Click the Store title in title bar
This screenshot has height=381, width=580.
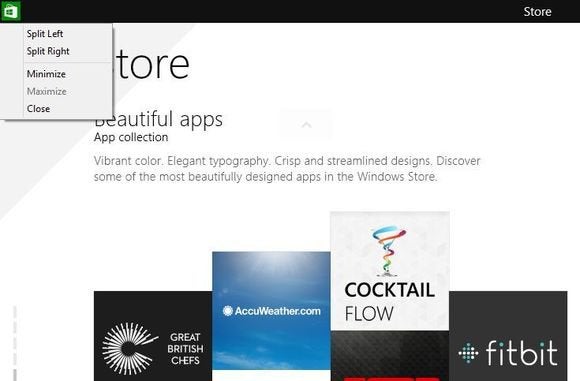tap(537, 12)
